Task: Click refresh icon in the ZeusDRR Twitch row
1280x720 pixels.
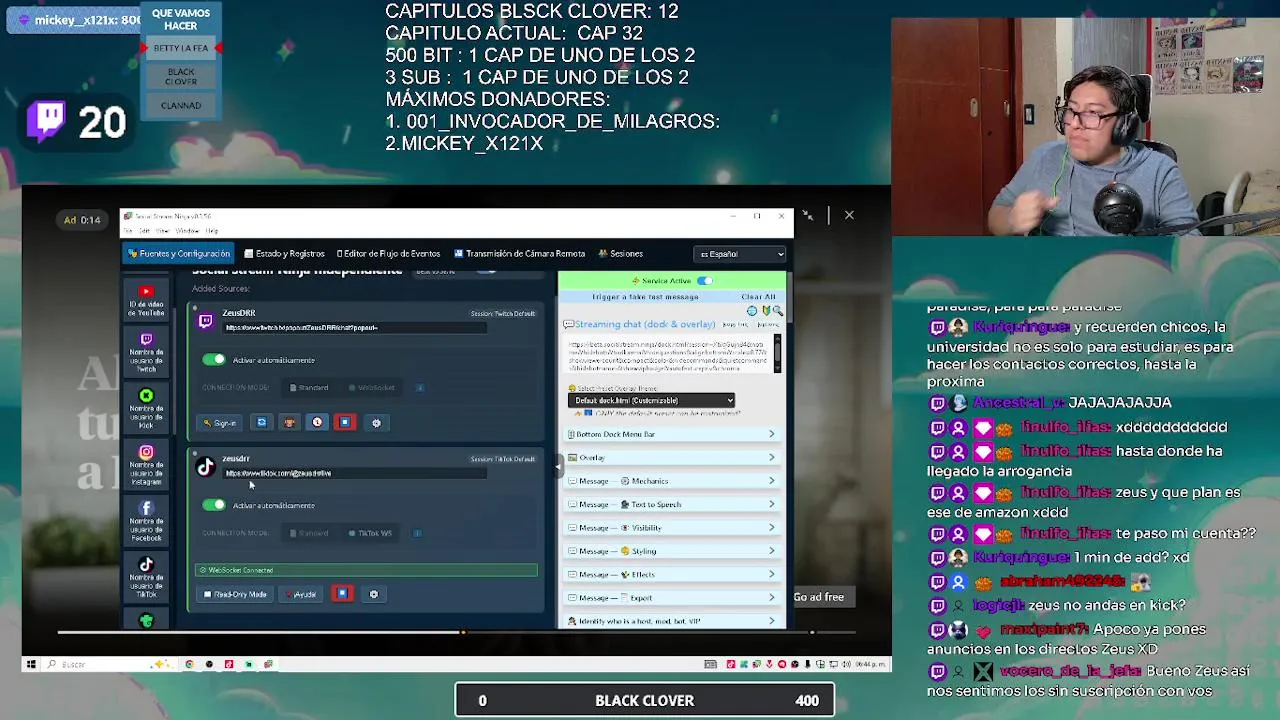Action: tap(261, 422)
